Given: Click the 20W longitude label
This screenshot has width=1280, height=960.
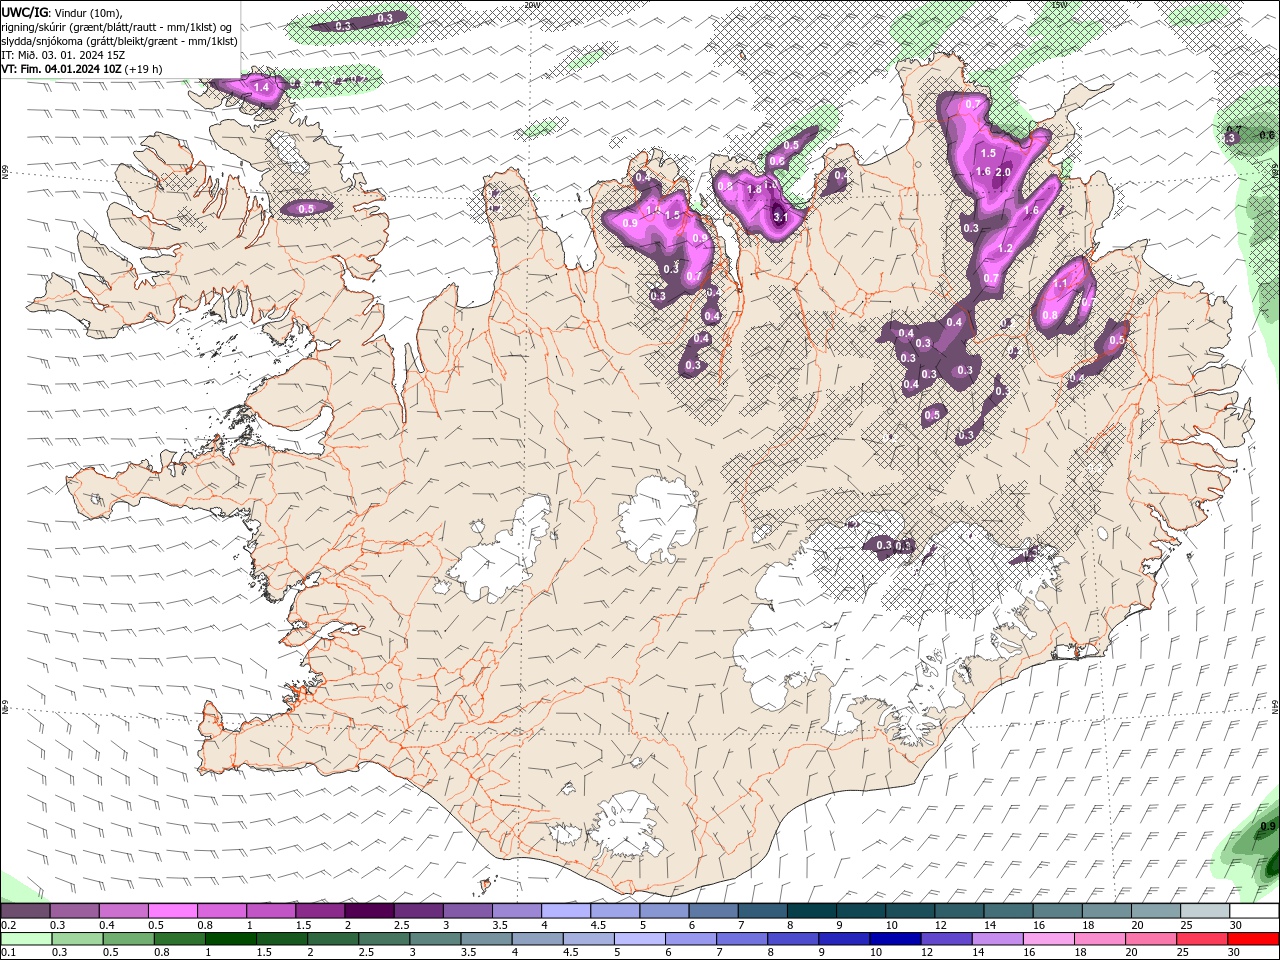Looking at the screenshot, I should pos(531,5).
